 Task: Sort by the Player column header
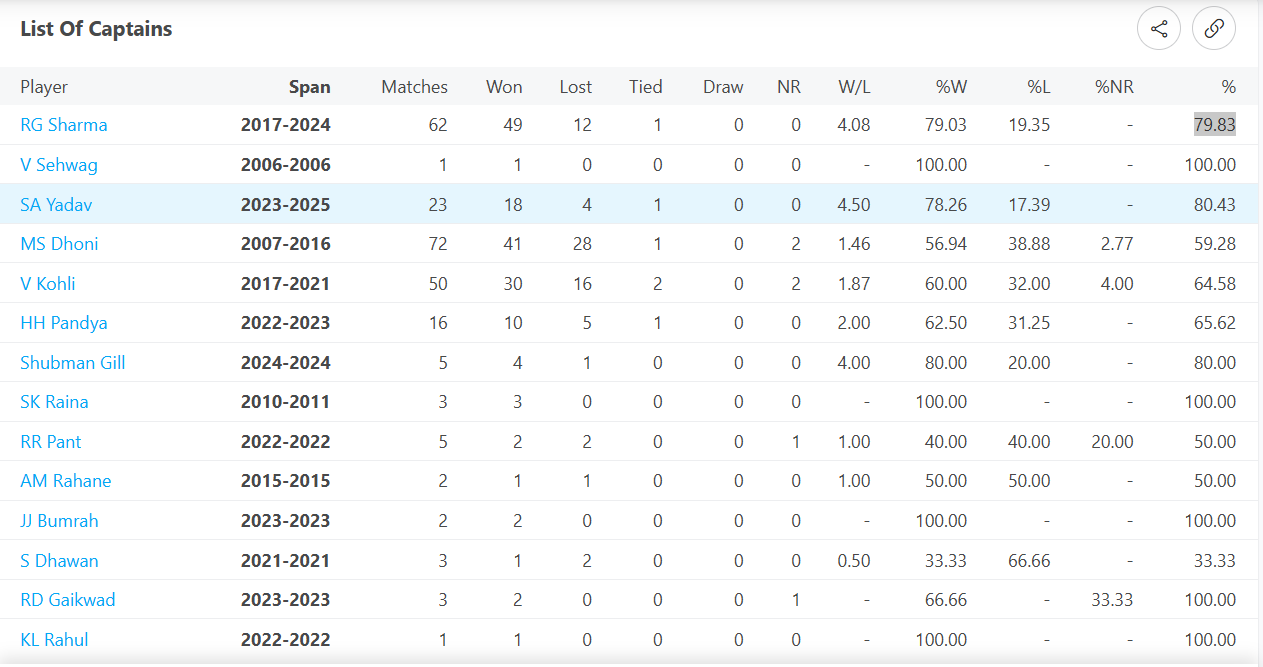[x=44, y=87]
